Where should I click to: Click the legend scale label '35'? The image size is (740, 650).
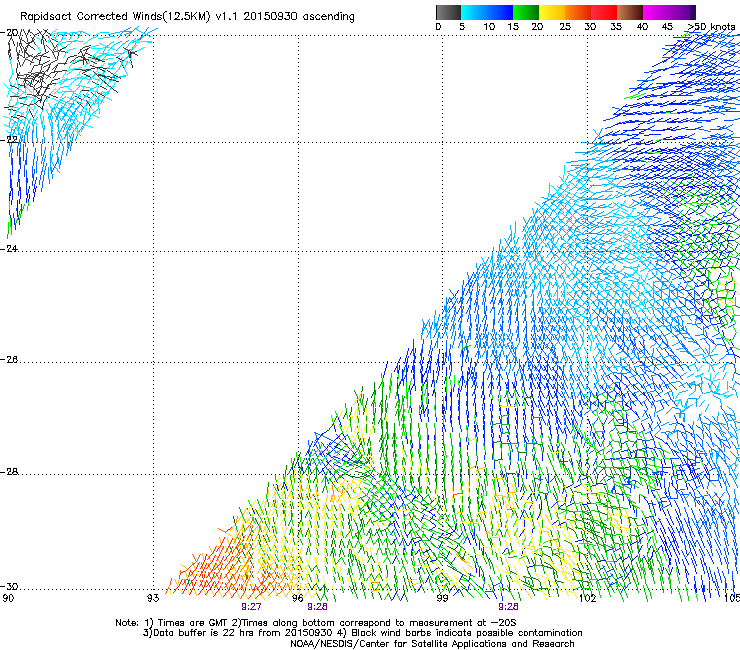coord(616,27)
